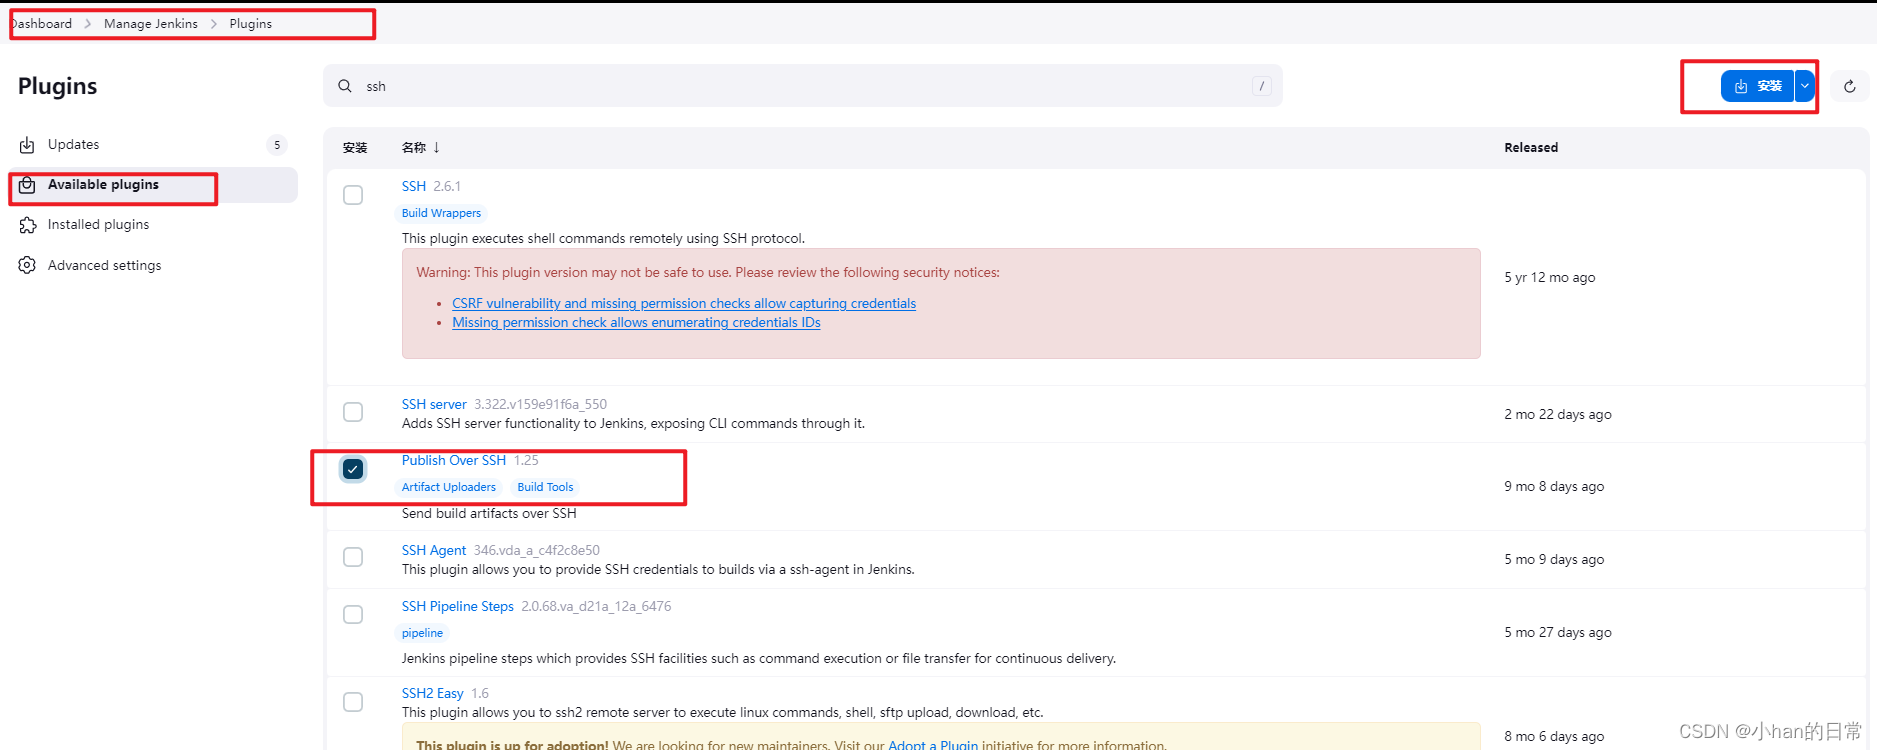Screen dimensions: 1877x750
Task: Click the slash shortcut hint in search
Action: tap(1262, 86)
